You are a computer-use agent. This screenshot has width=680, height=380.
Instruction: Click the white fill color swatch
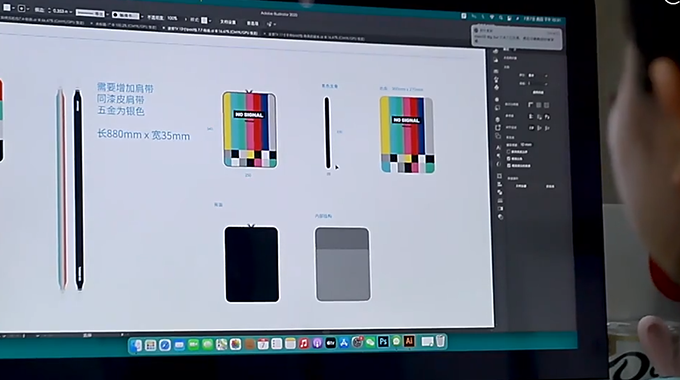pyautogui.click(x=7, y=7)
